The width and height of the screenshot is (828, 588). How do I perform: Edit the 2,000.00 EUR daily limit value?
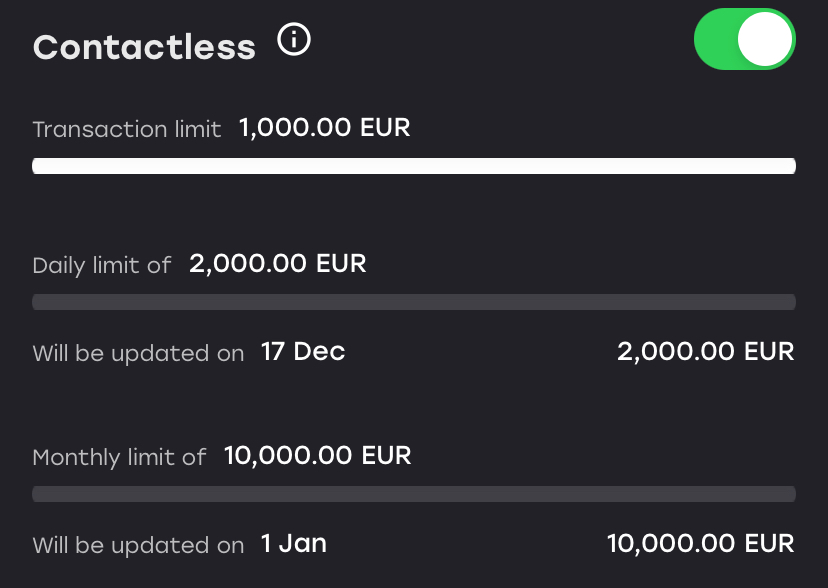coord(278,264)
